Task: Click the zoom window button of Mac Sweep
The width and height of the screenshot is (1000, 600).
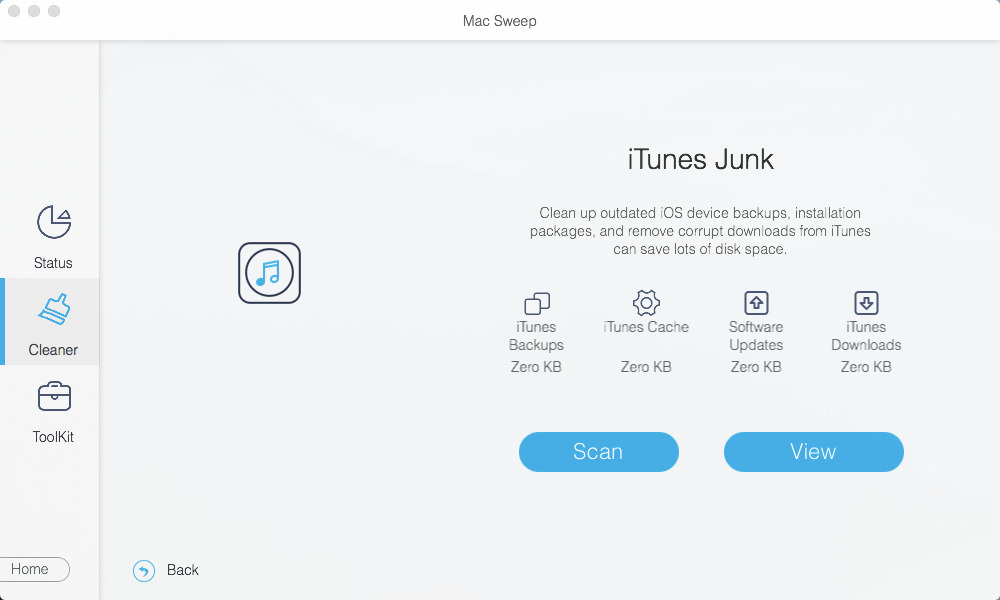Action: 54,11
